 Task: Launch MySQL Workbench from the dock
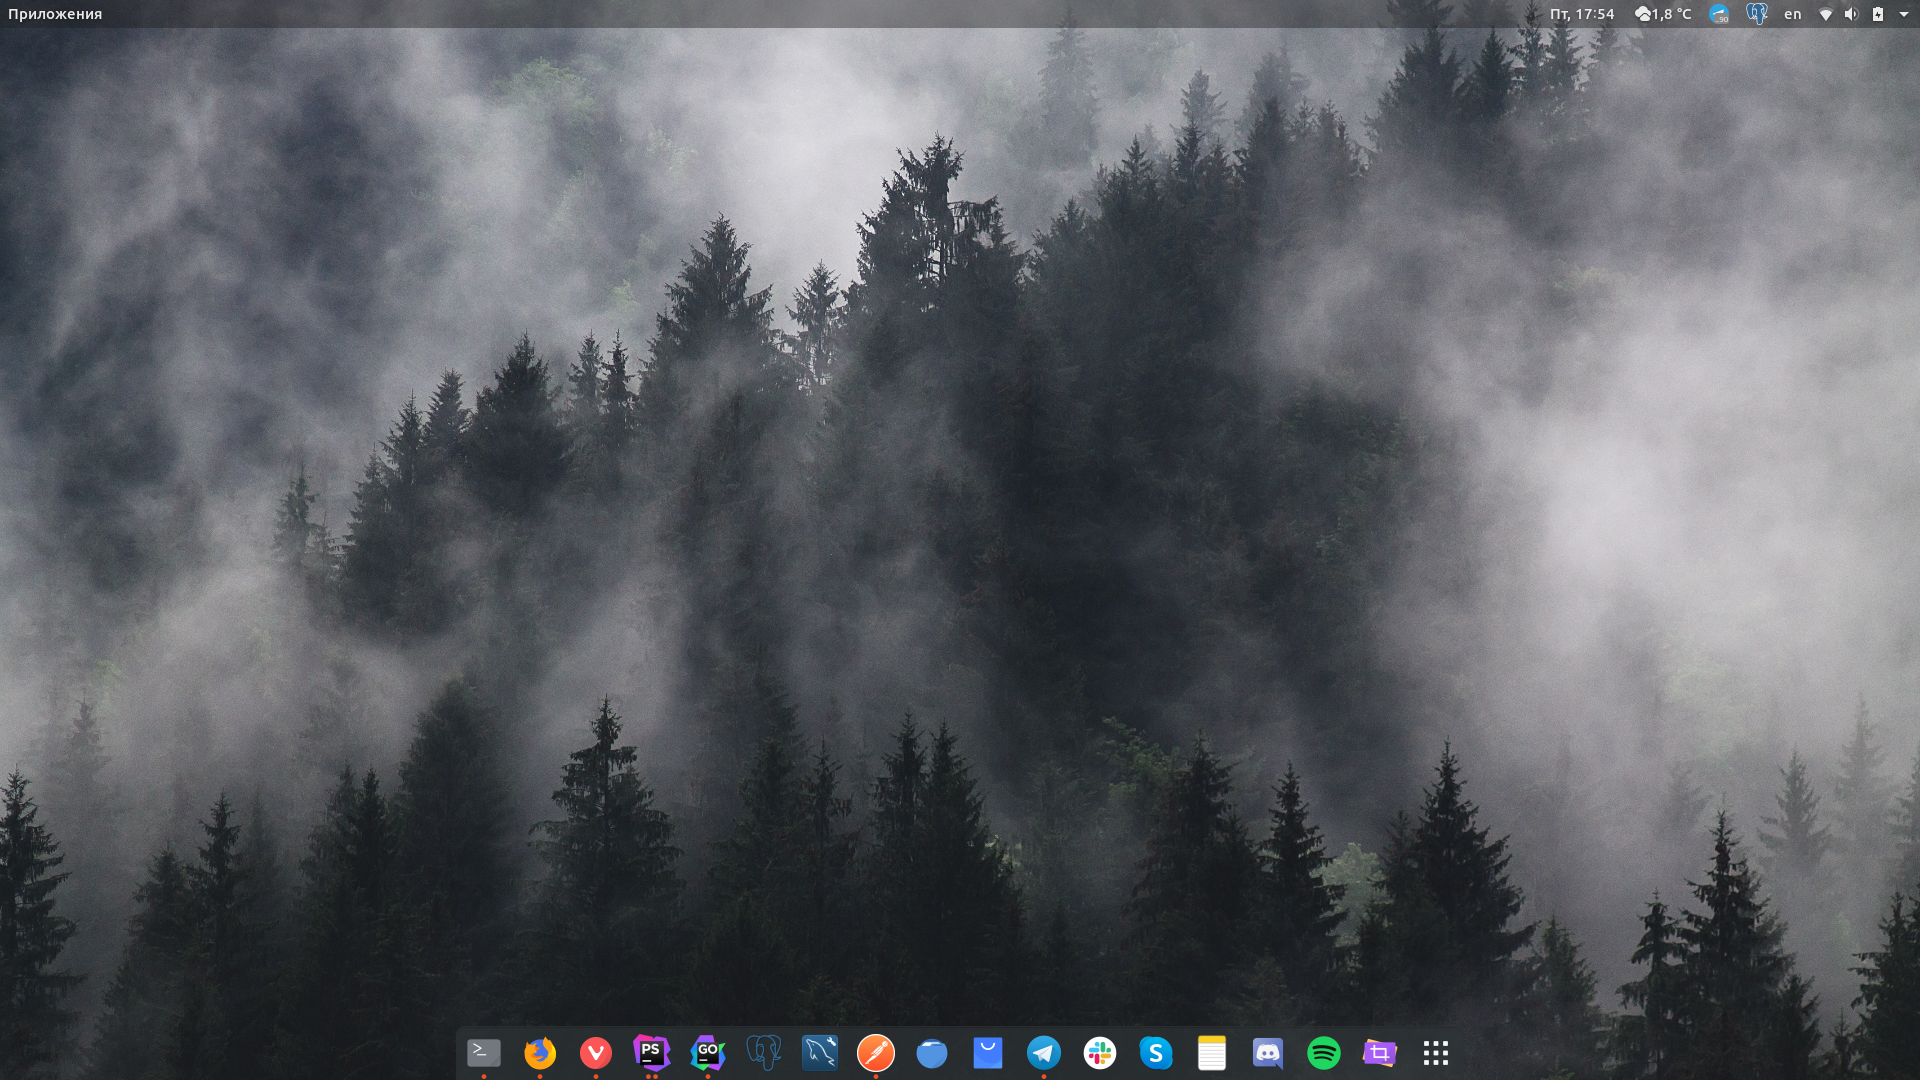tap(820, 1052)
